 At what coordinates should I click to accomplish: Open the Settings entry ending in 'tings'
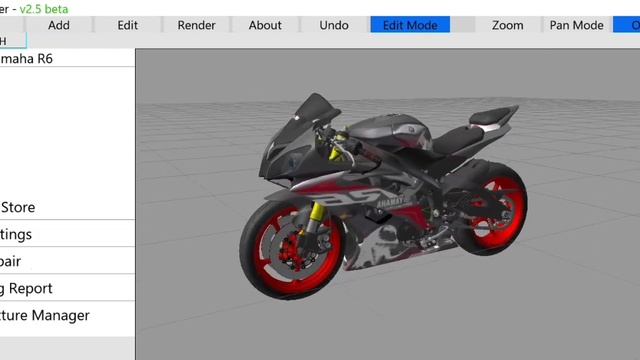67,234
